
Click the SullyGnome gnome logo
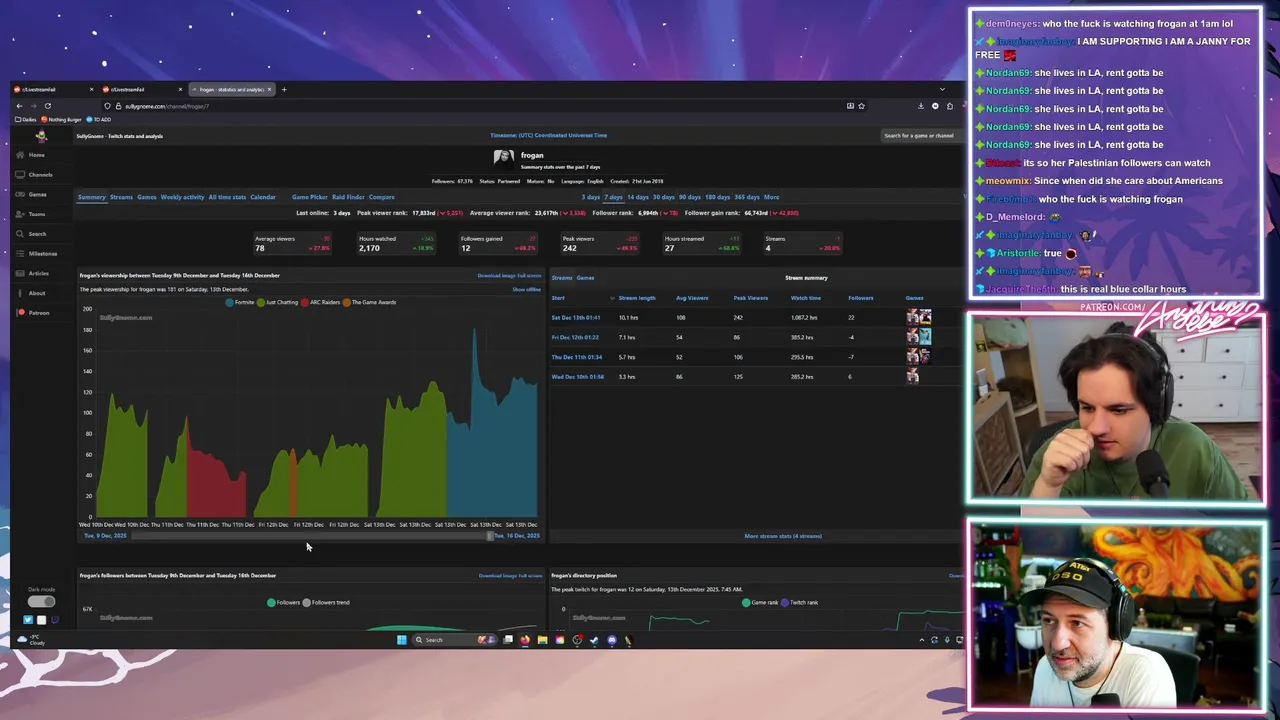(x=41, y=136)
